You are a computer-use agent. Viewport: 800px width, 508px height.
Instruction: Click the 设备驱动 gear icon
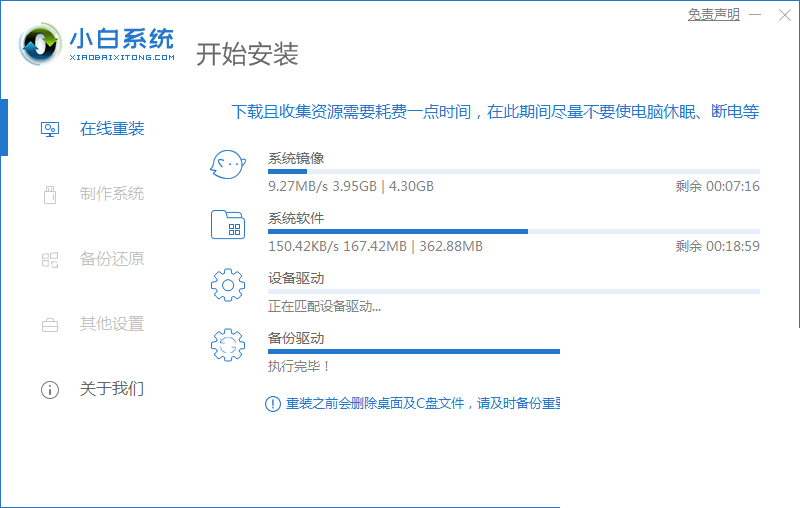tap(228, 285)
